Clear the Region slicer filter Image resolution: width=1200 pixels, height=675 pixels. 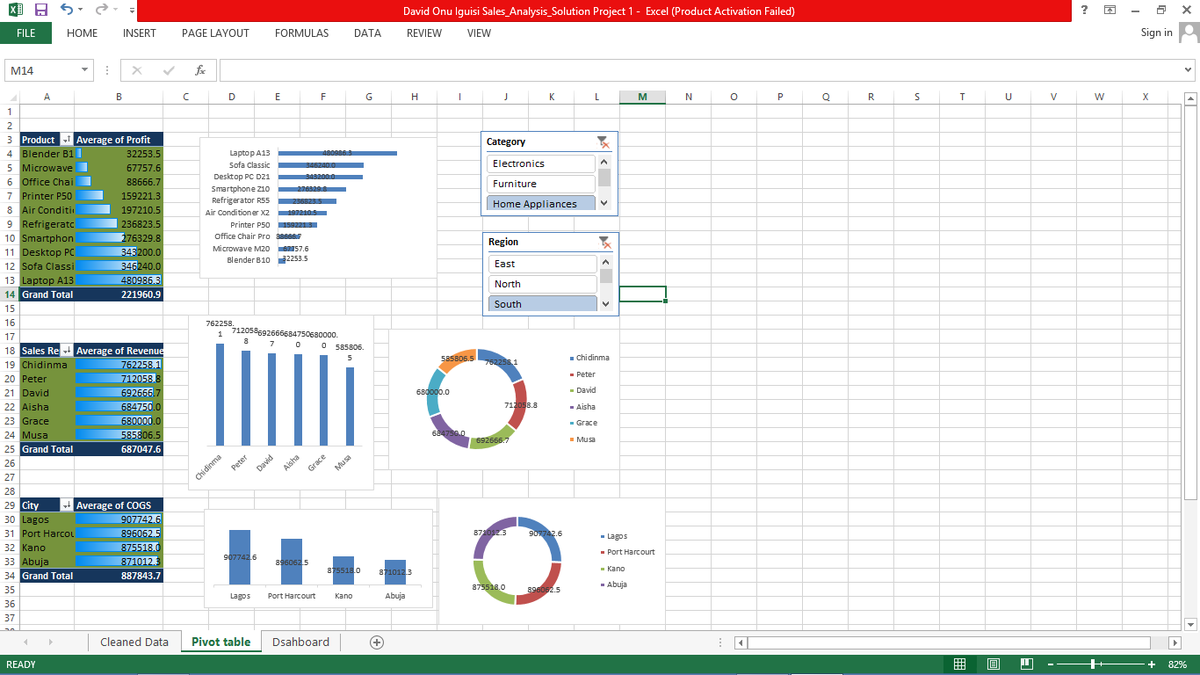604,241
